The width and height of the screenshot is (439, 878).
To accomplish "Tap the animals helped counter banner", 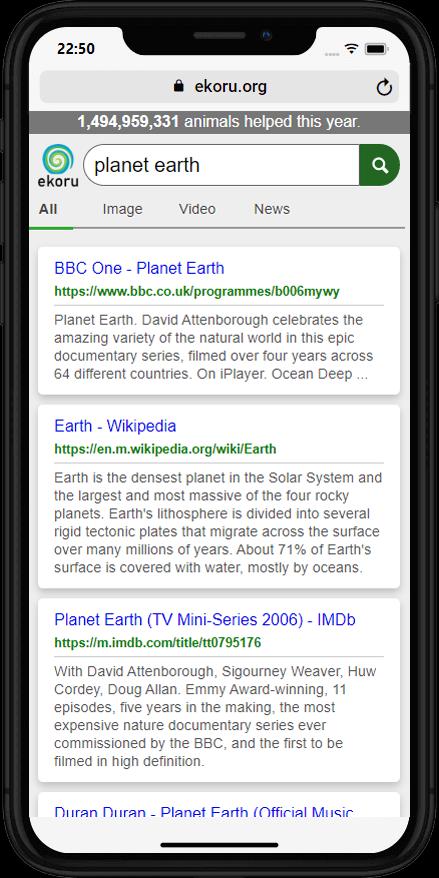I will coord(220,122).
